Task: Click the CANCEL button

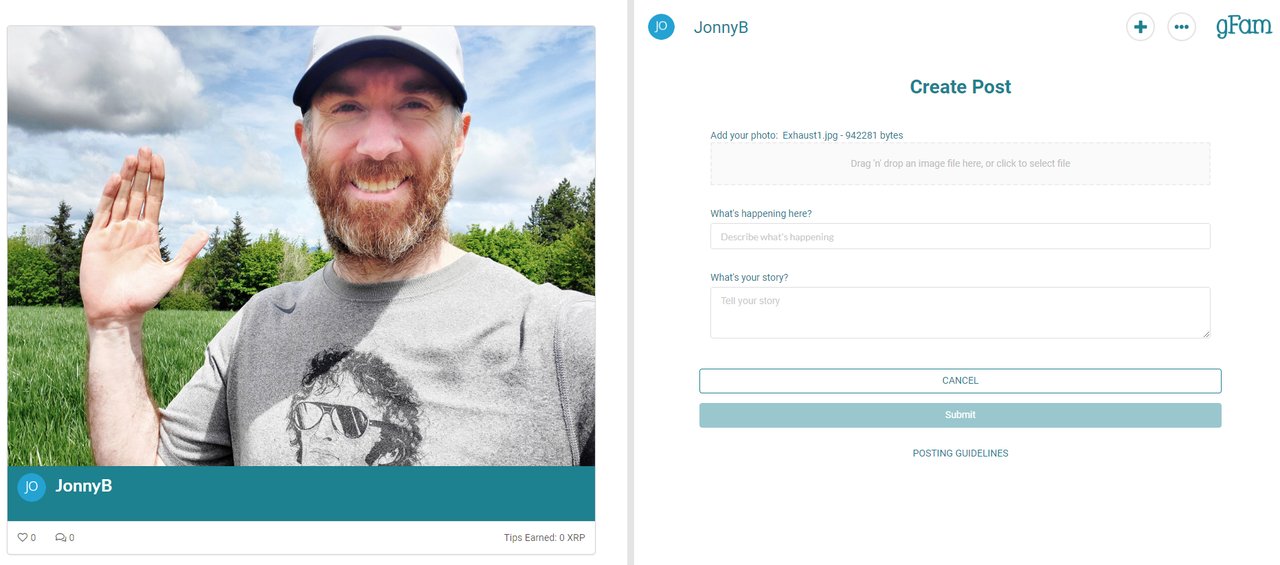Action: pos(960,381)
